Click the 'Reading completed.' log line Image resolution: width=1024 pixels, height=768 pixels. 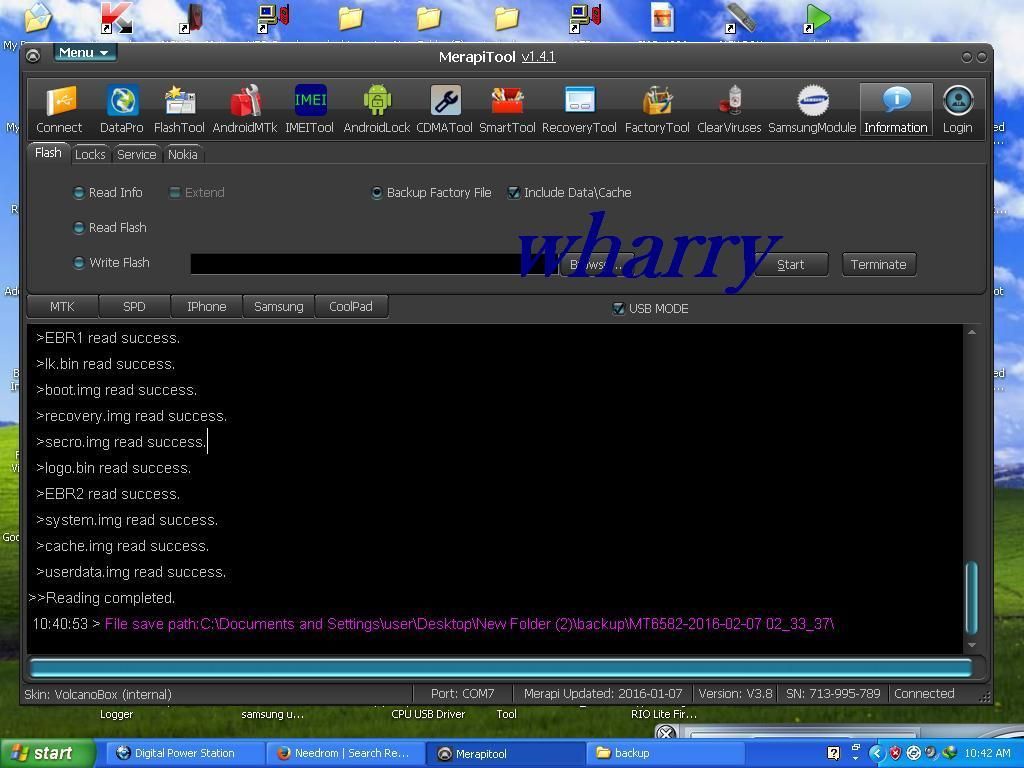[x=102, y=598]
